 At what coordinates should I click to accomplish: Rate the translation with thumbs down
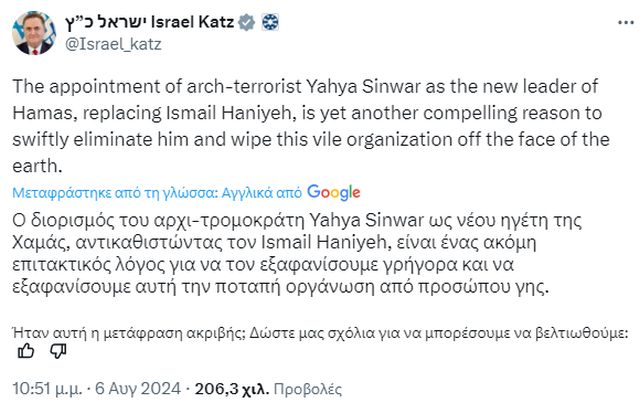point(58,350)
